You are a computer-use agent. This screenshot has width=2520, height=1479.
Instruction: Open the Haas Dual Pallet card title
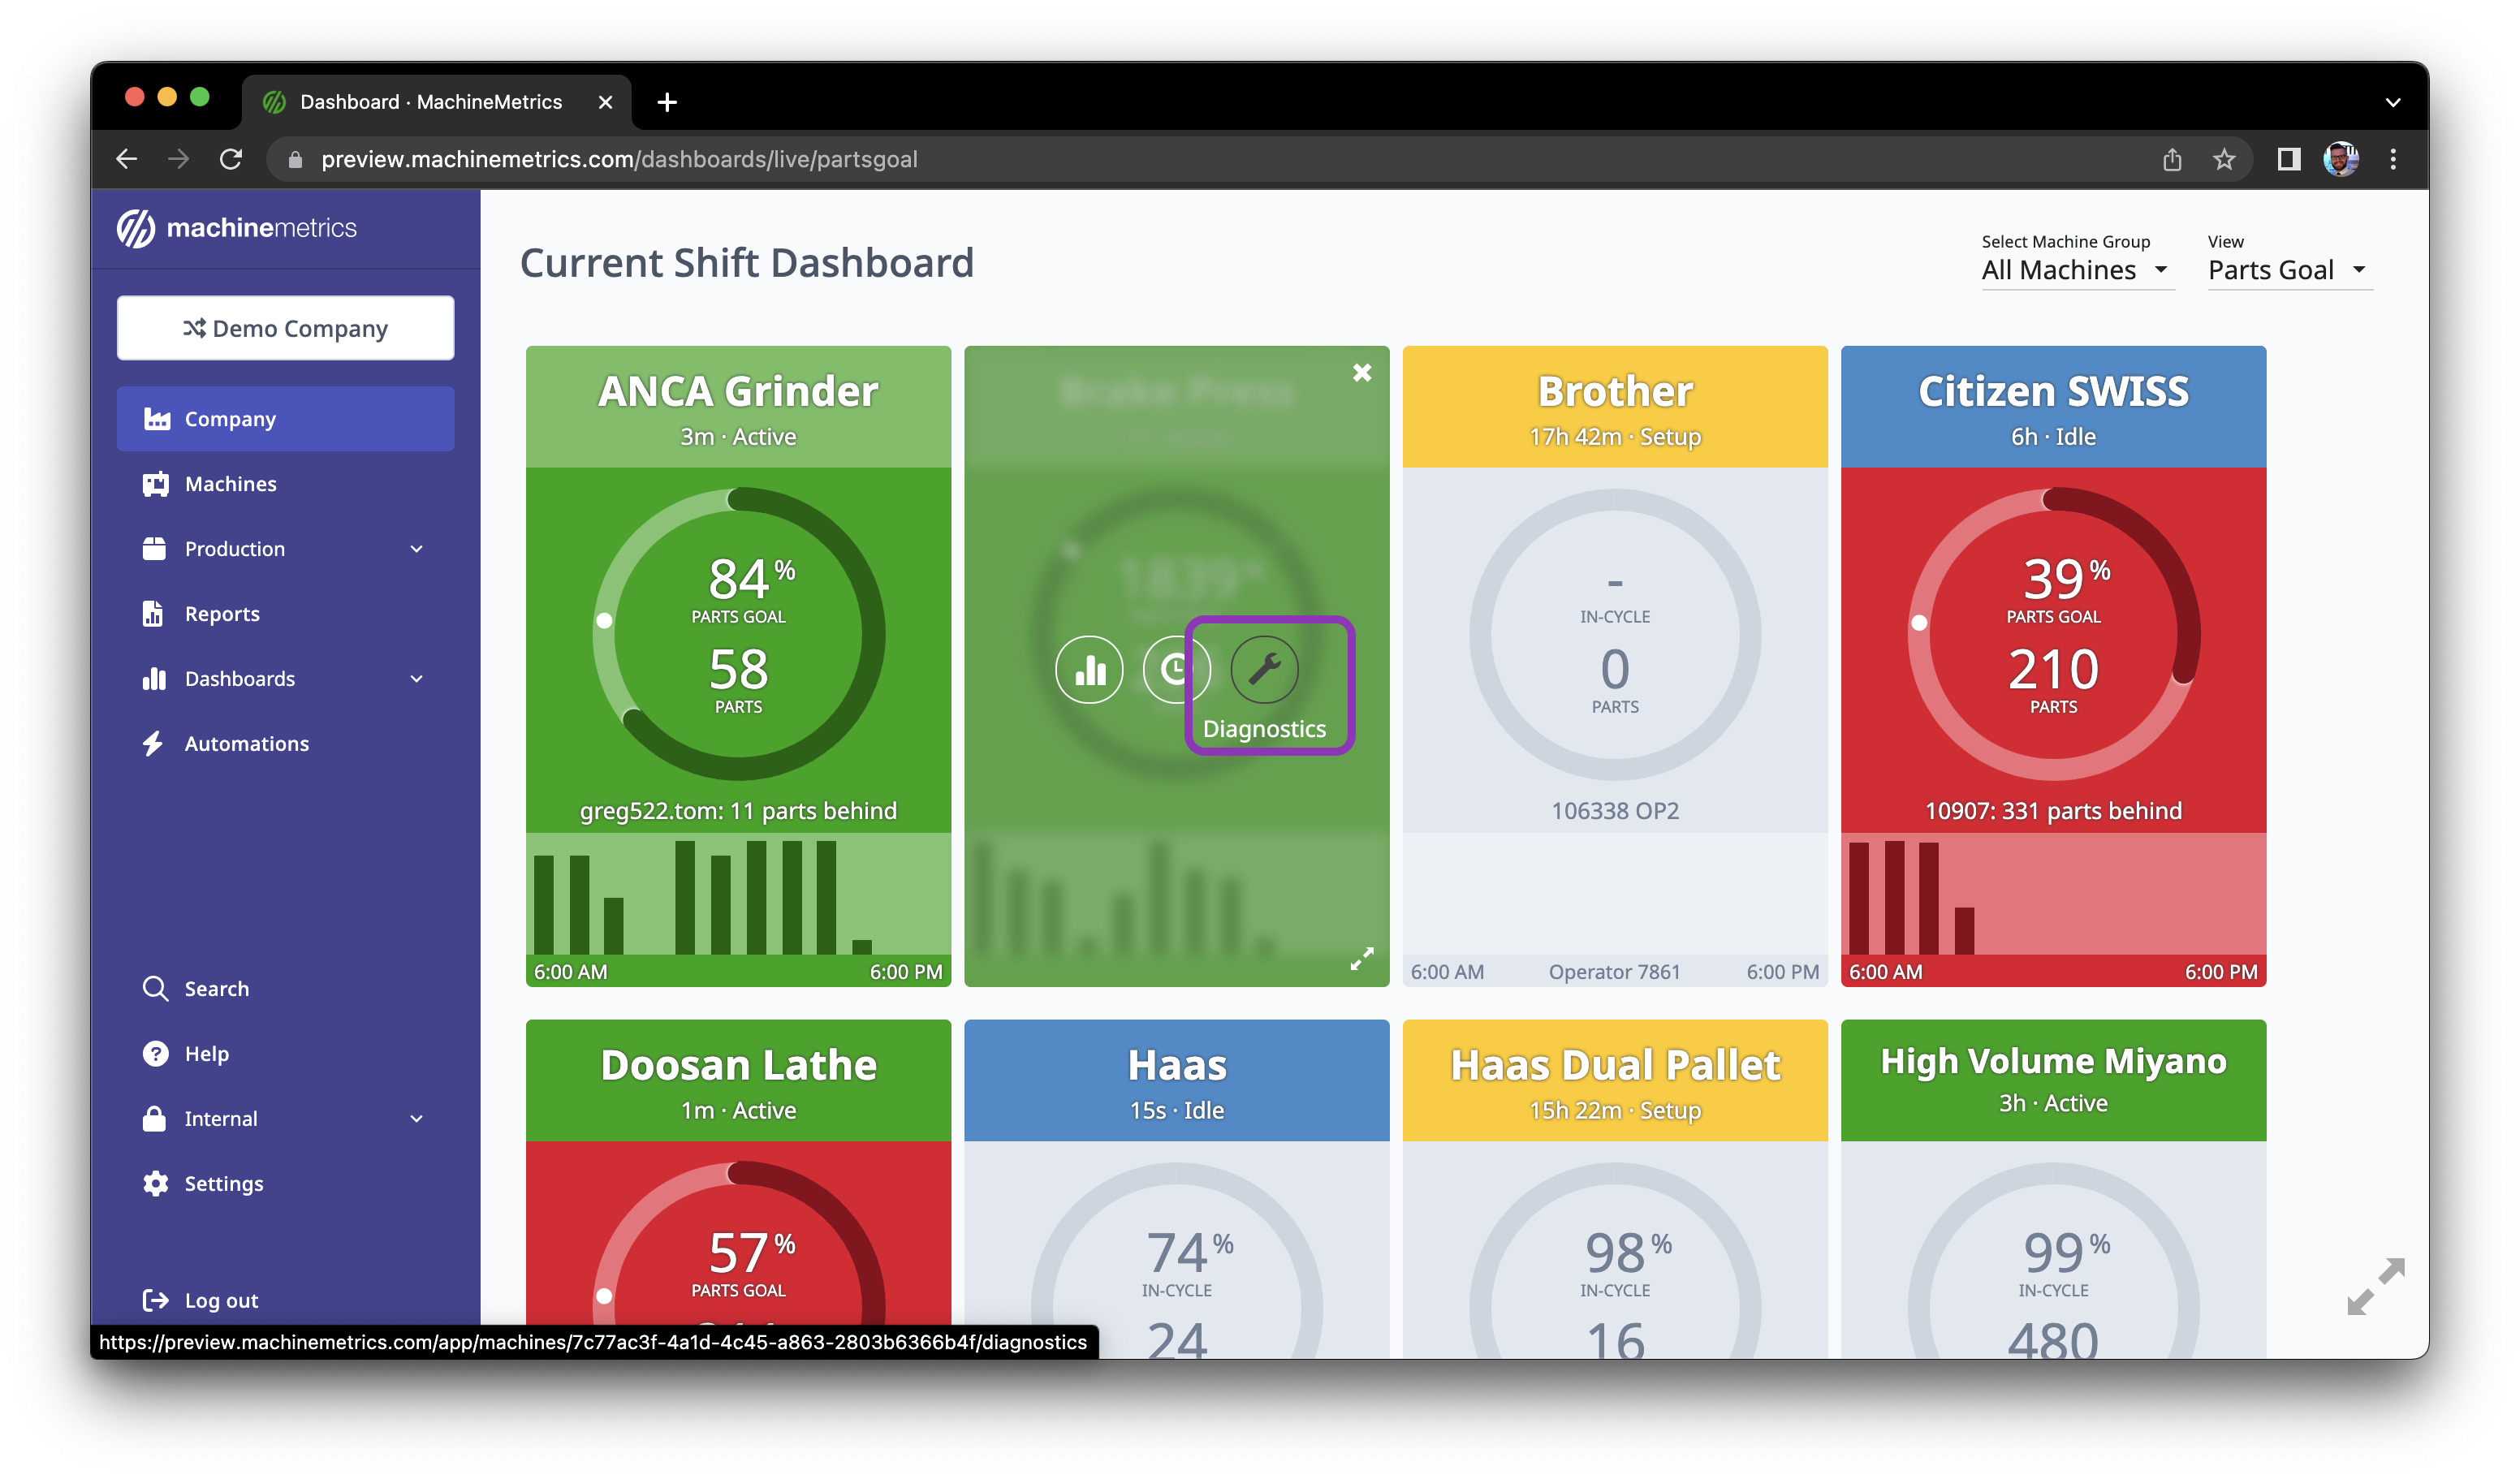click(x=1615, y=1066)
